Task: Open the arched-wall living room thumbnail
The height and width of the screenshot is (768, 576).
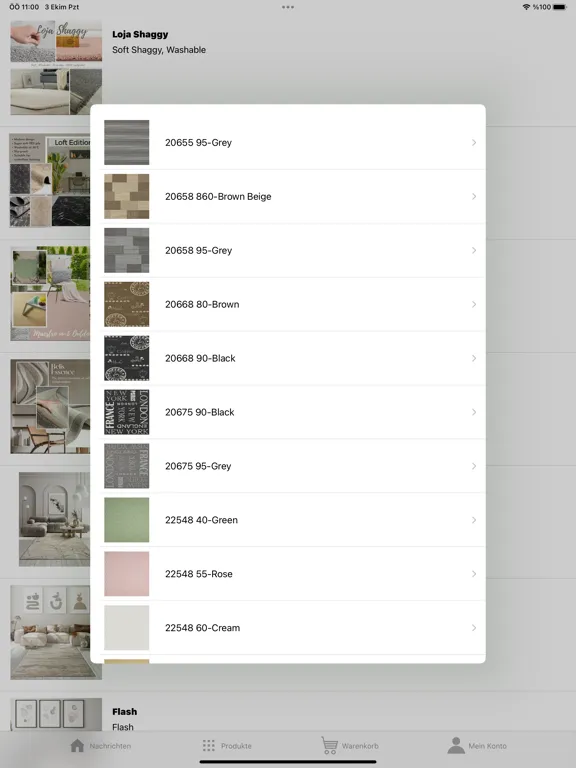Action: tap(54, 519)
